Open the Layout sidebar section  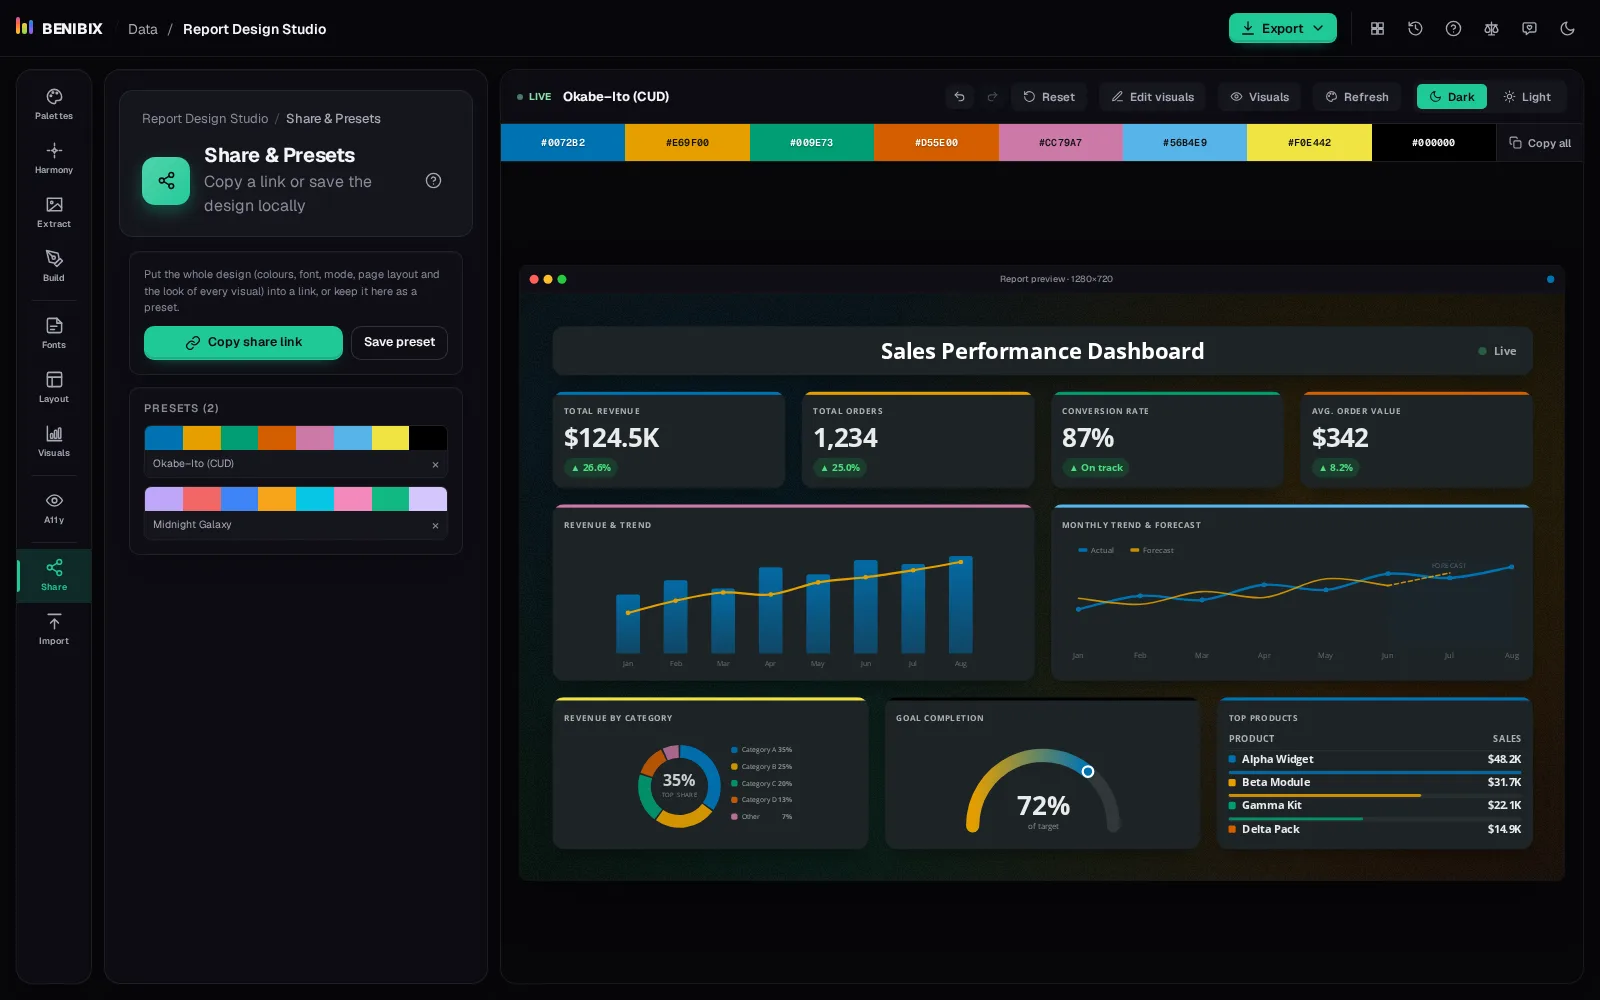(x=54, y=387)
